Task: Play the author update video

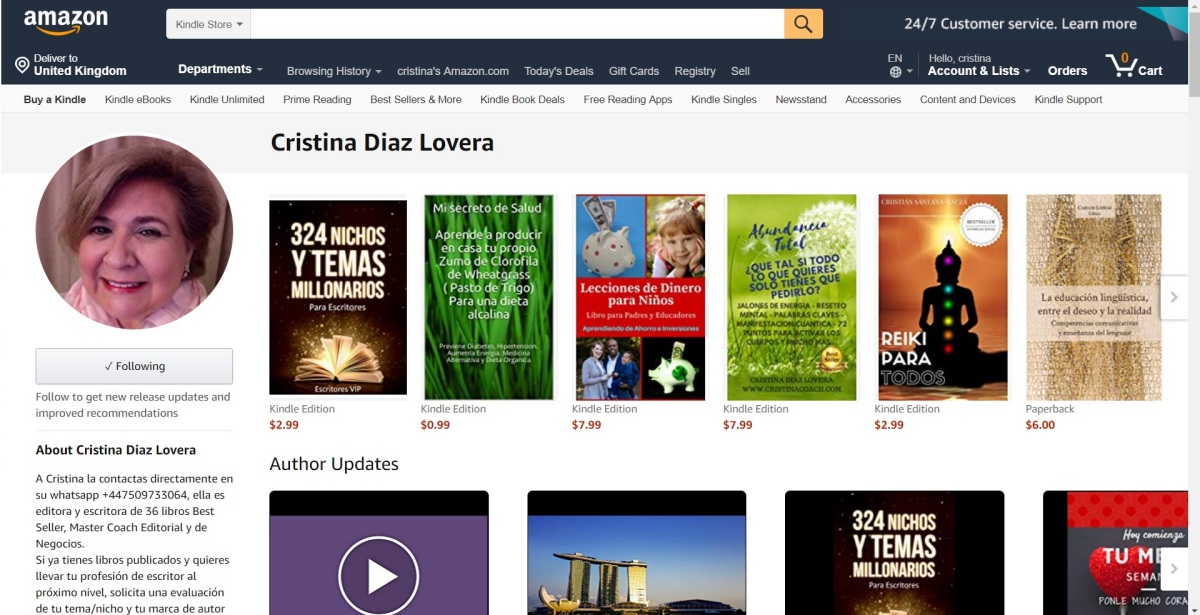Action: (x=379, y=575)
